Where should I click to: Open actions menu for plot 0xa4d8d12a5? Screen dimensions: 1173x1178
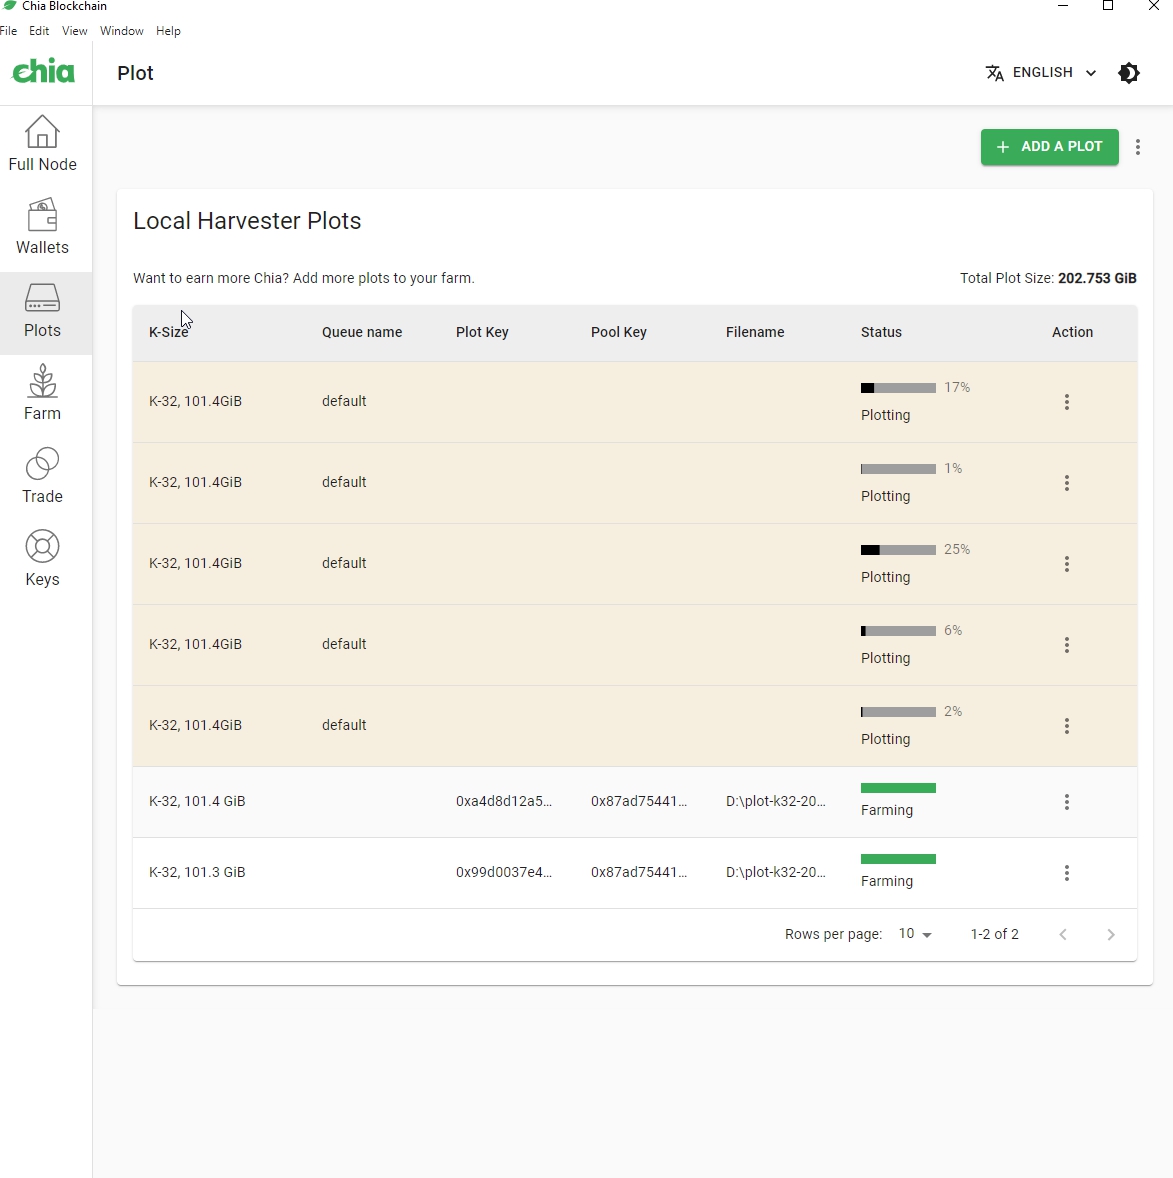point(1066,802)
